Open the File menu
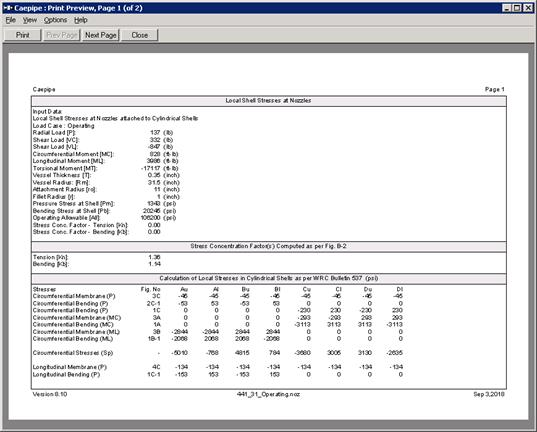The height and width of the screenshot is (432, 537). tap(11, 20)
